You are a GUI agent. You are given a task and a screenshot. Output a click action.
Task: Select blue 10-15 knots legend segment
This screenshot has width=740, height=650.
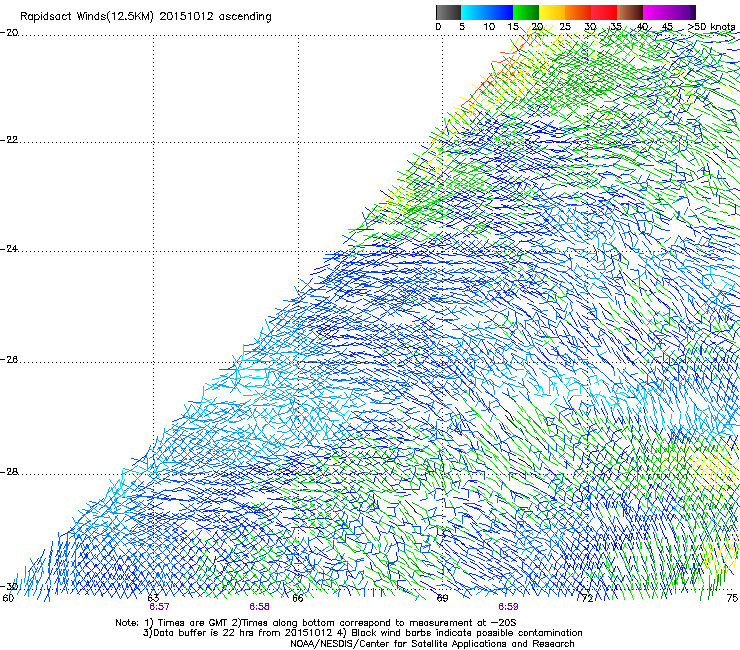pos(500,12)
